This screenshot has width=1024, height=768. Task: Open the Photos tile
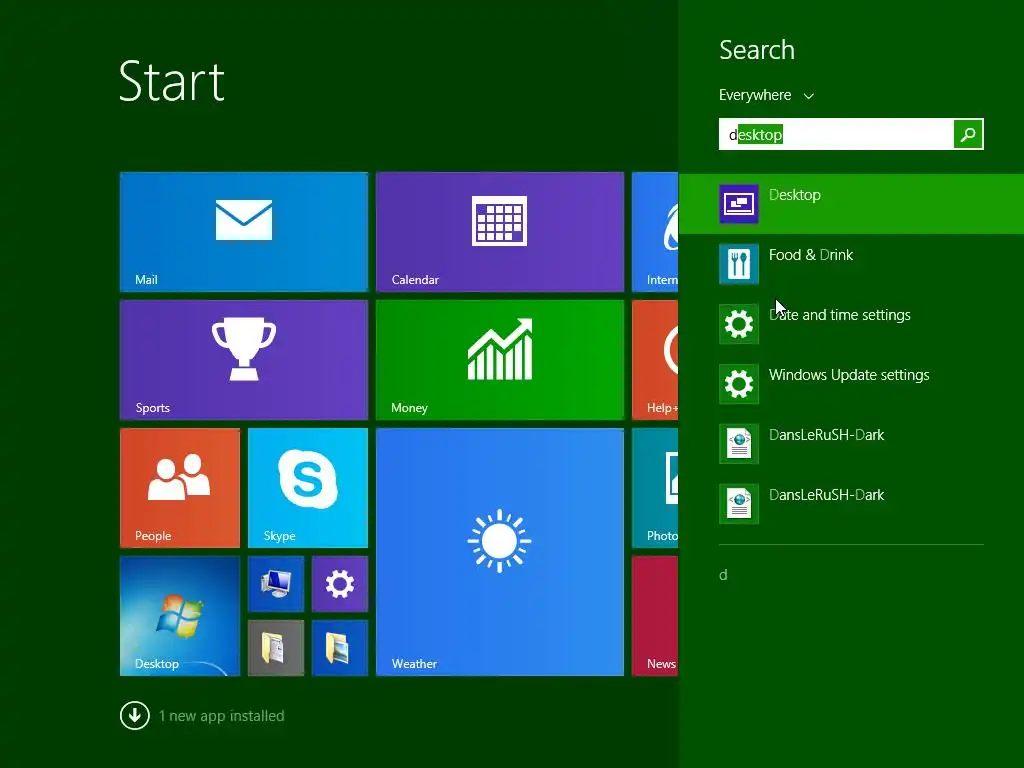pos(655,488)
